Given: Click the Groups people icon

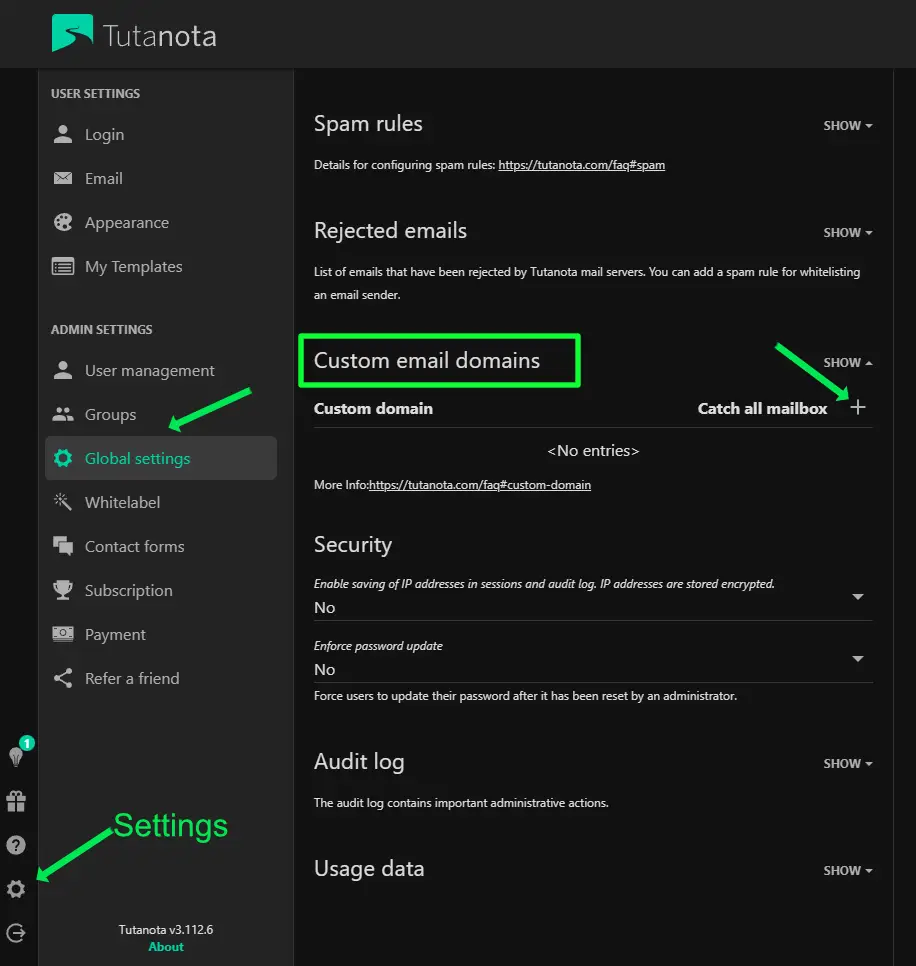Looking at the screenshot, I should tap(63, 415).
